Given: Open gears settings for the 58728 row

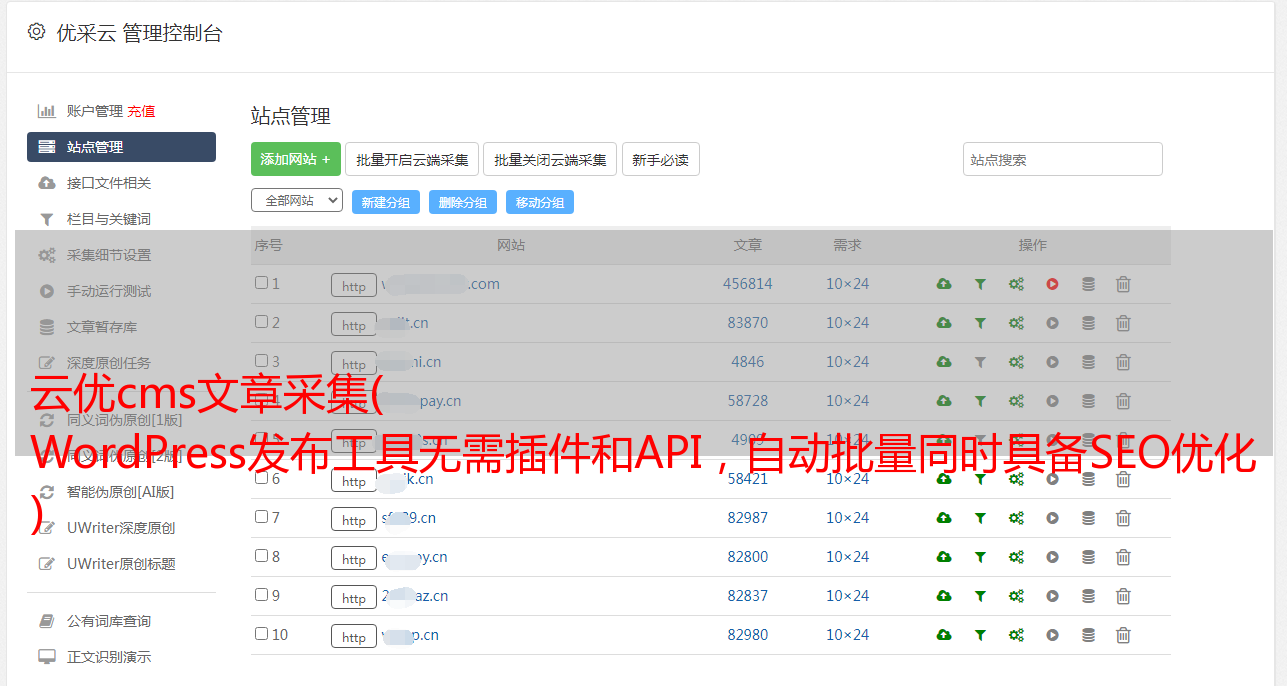Looking at the screenshot, I should click(x=1016, y=401).
